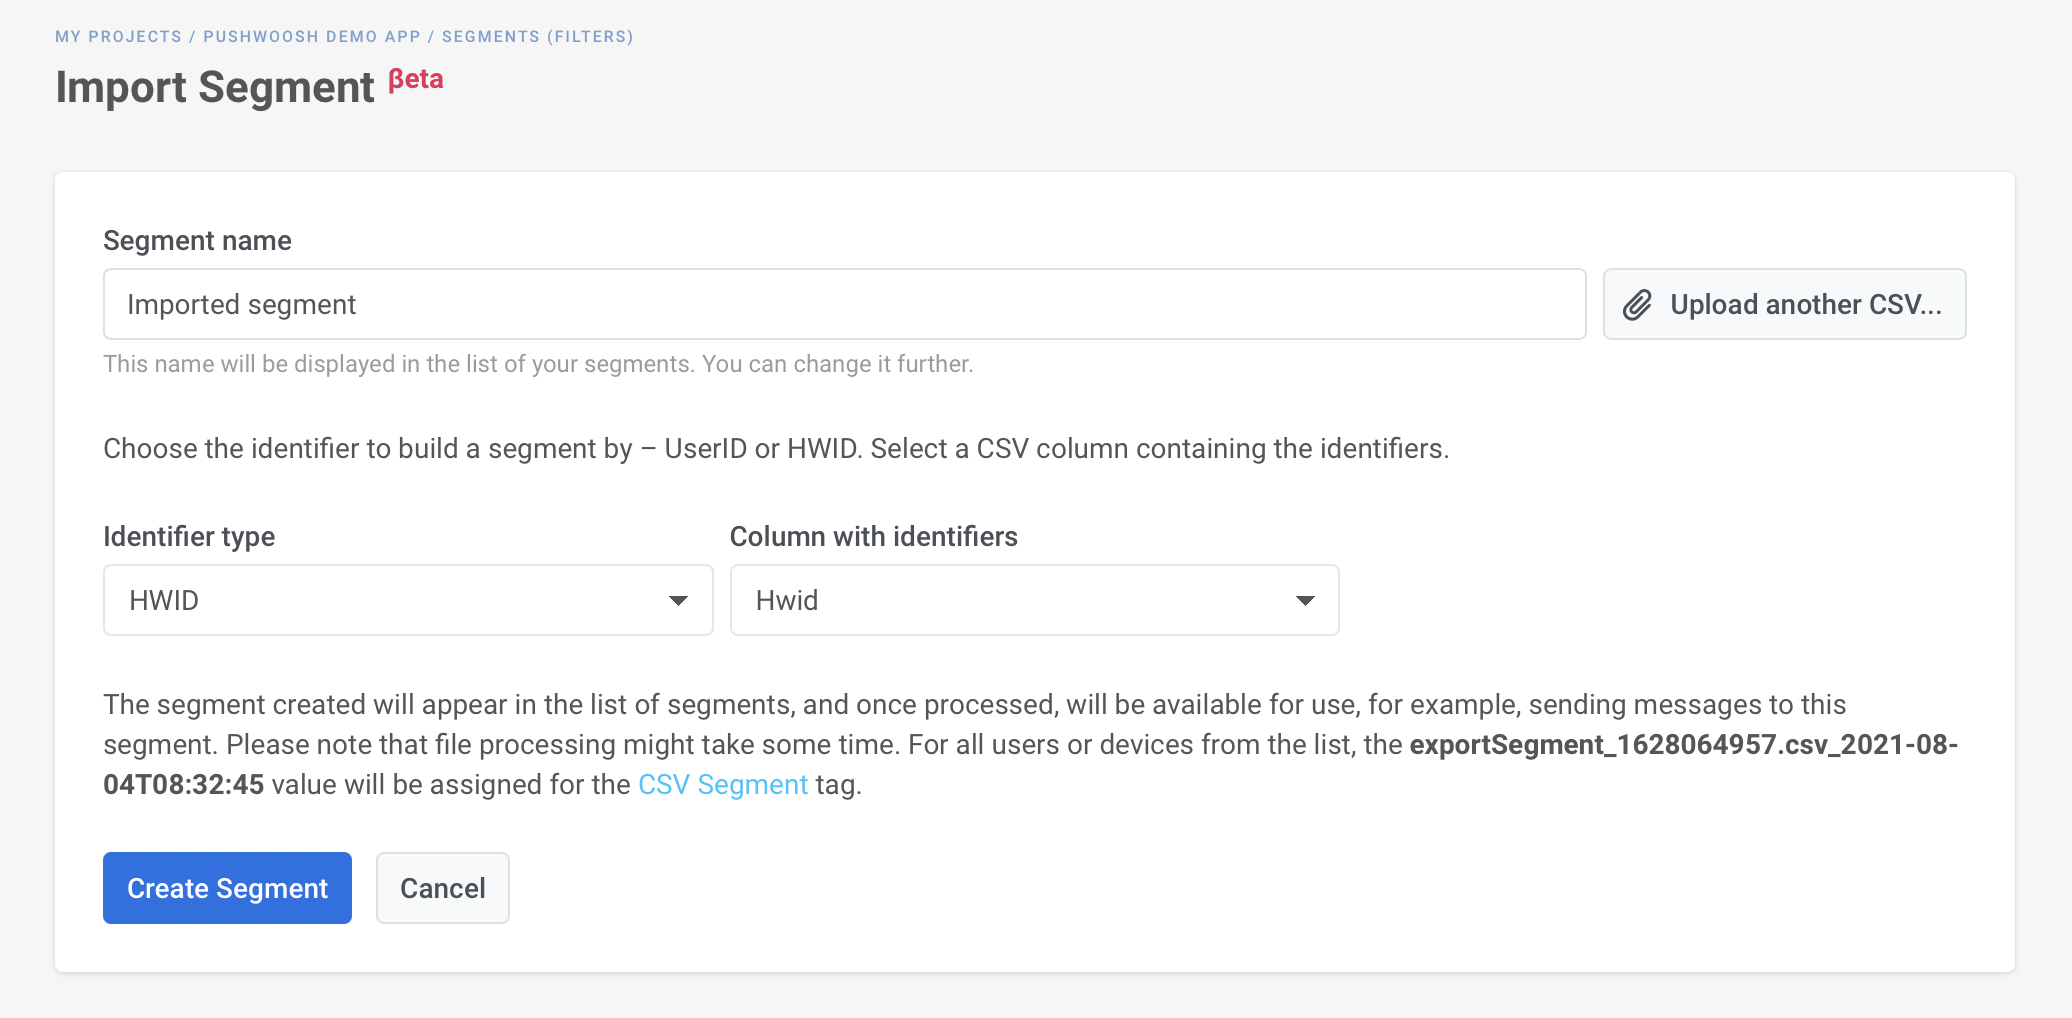Open Pushwoosh Demo App breadcrumb
Image resolution: width=2072 pixels, height=1018 pixels.
point(311,37)
